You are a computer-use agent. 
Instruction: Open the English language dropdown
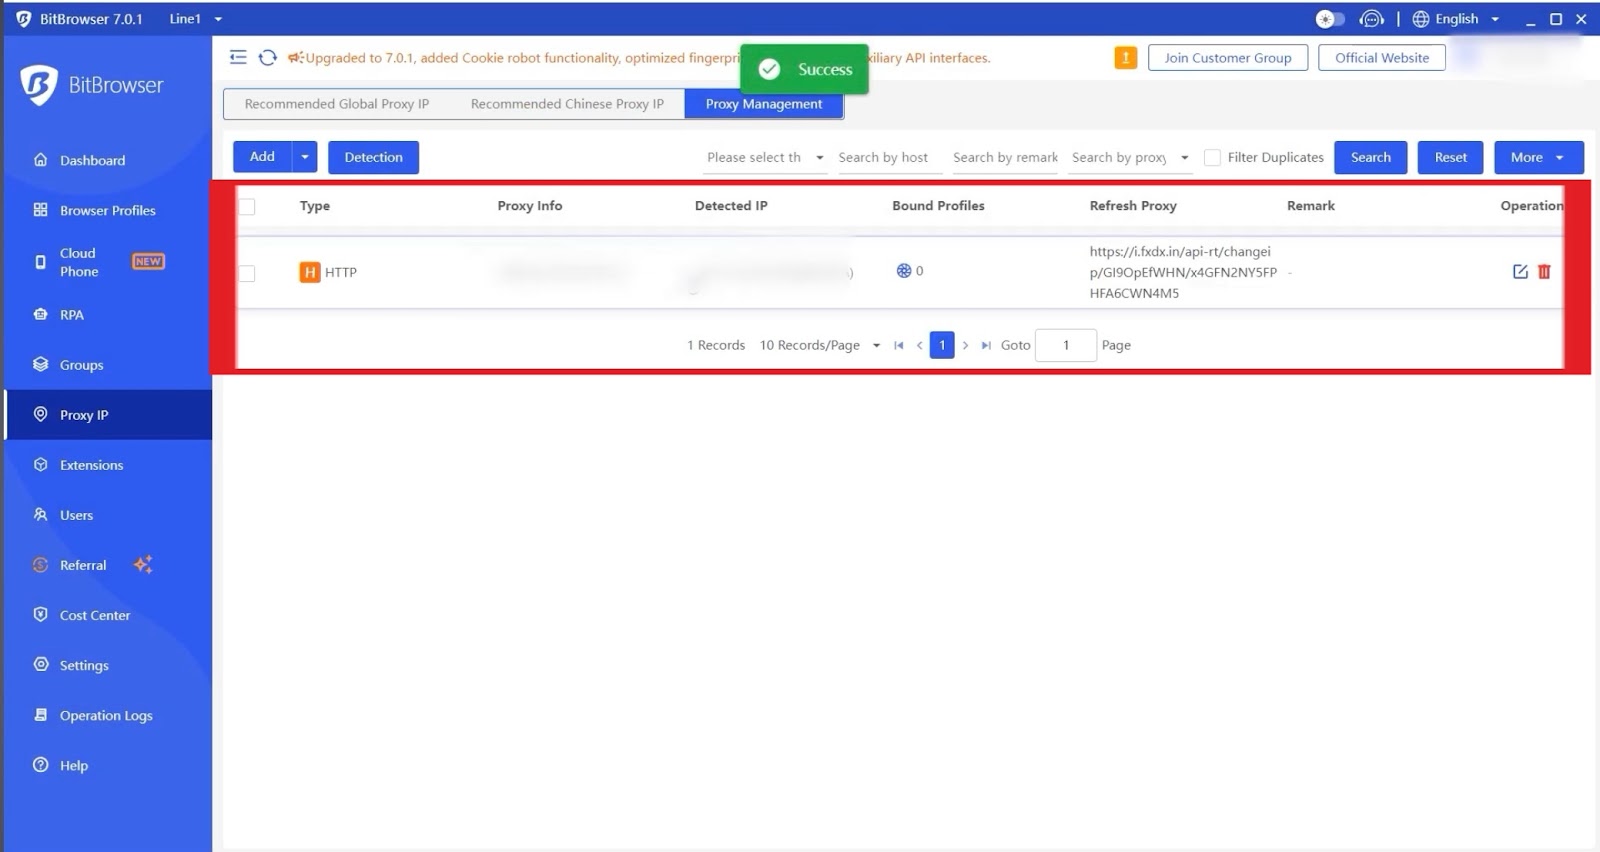pos(1467,19)
